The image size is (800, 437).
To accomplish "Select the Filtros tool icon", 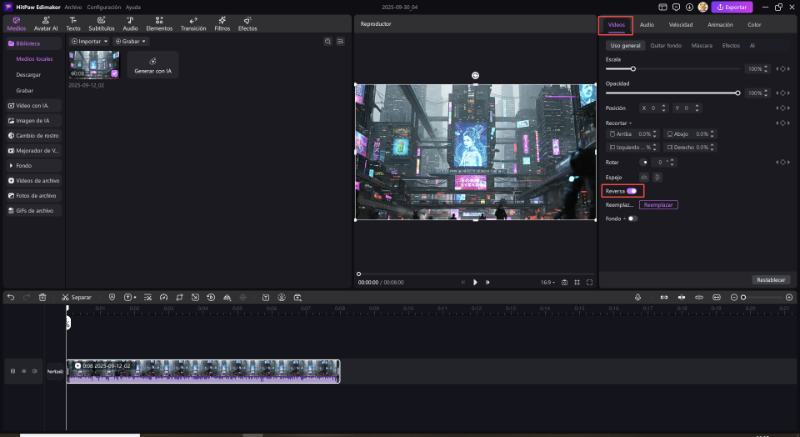I will click(222, 24).
